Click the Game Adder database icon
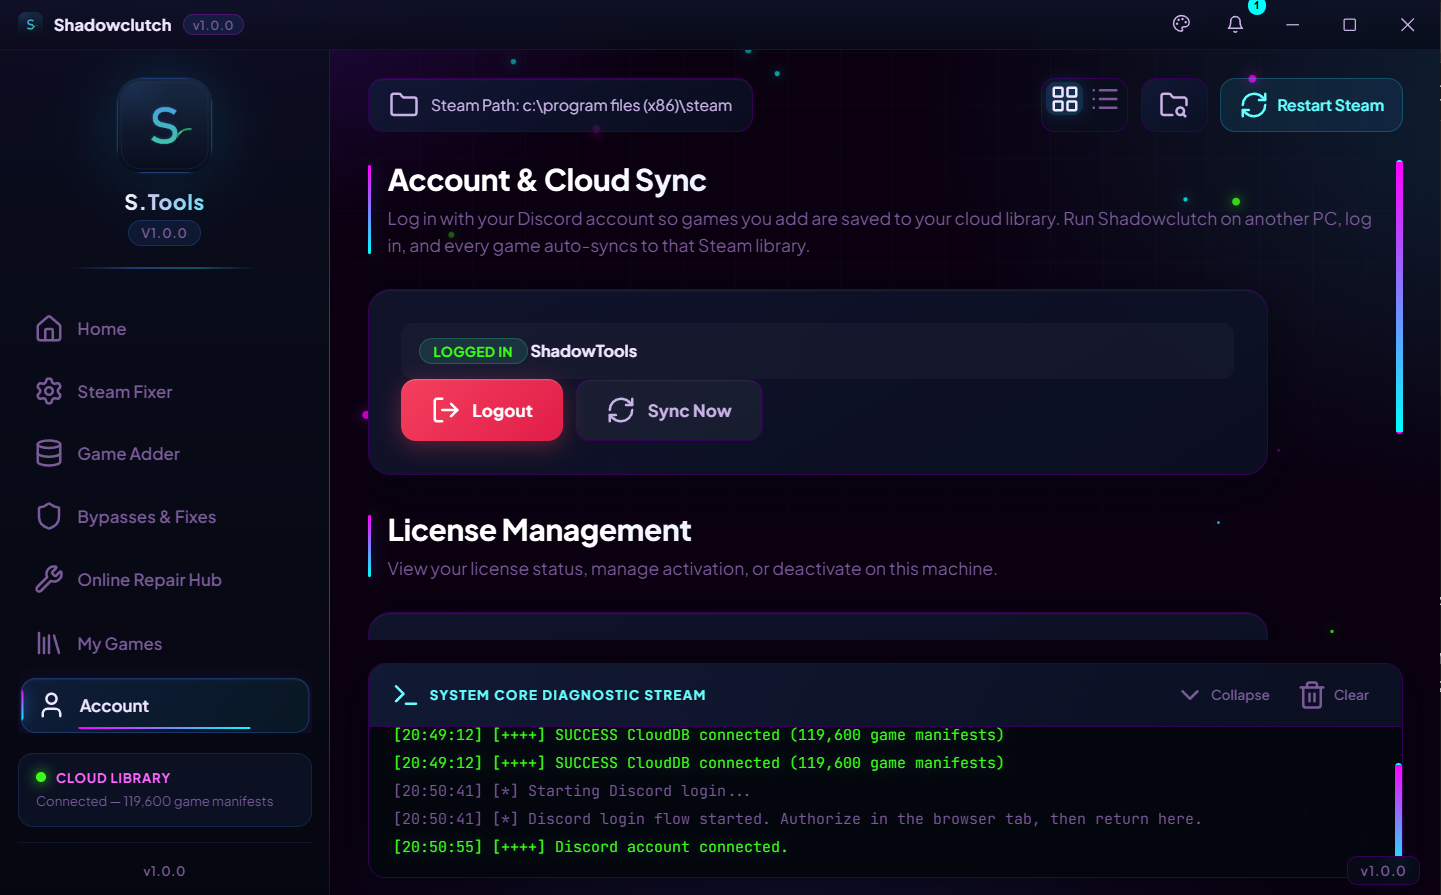Viewport: 1441px width, 895px height. pyautogui.click(x=49, y=454)
